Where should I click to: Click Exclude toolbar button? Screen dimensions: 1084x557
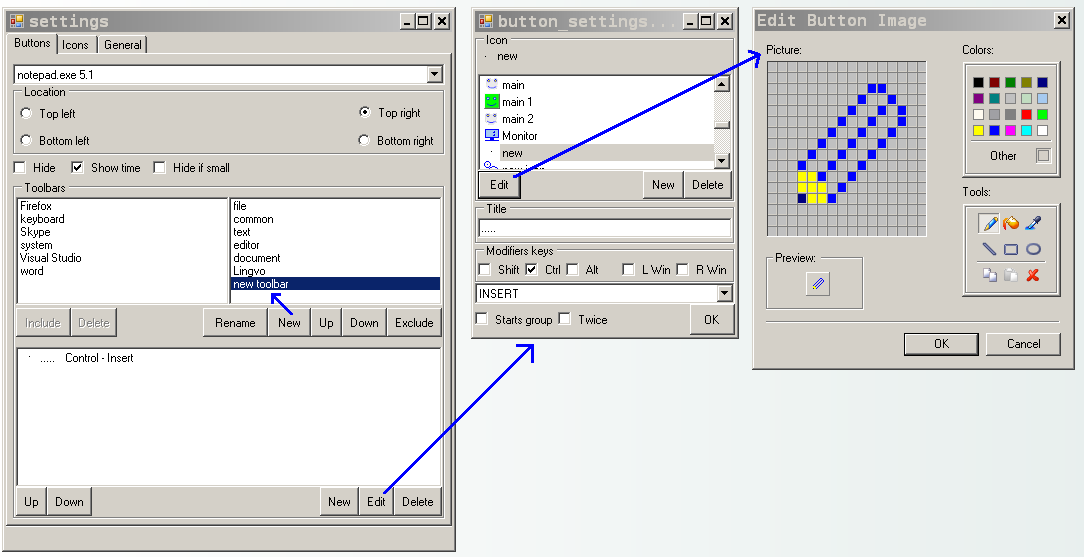414,323
